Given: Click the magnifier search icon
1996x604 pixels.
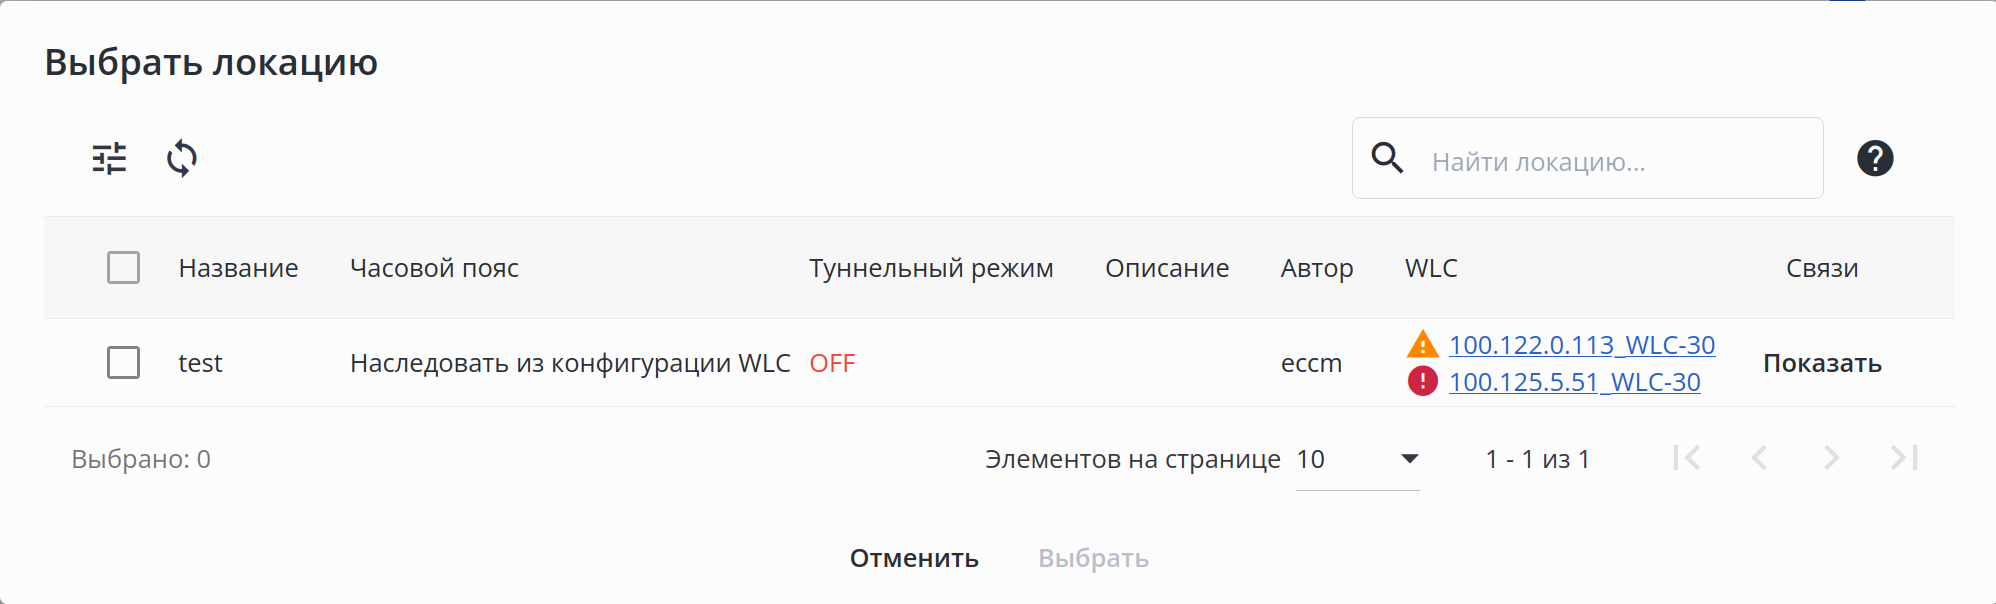Looking at the screenshot, I should [x=1387, y=158].
